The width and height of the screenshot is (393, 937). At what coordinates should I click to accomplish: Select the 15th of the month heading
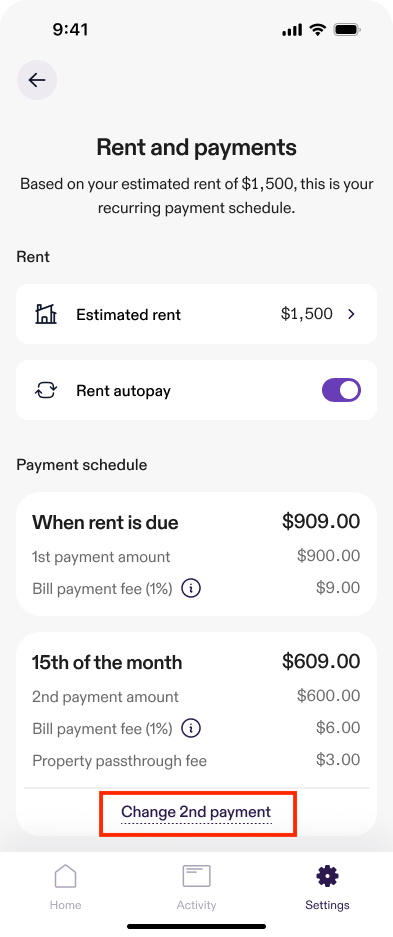(x=107, y=662)
